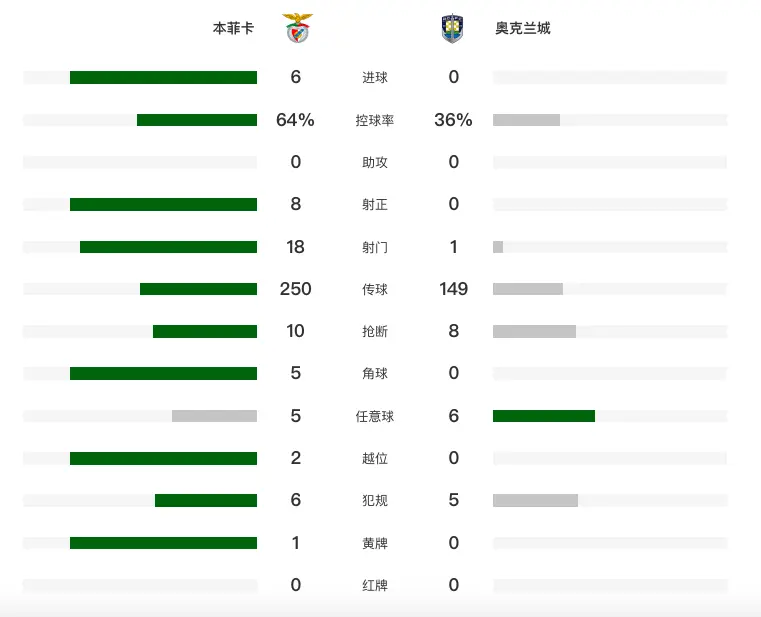Open the 奥克兰城 team name link

click(522, 29)
